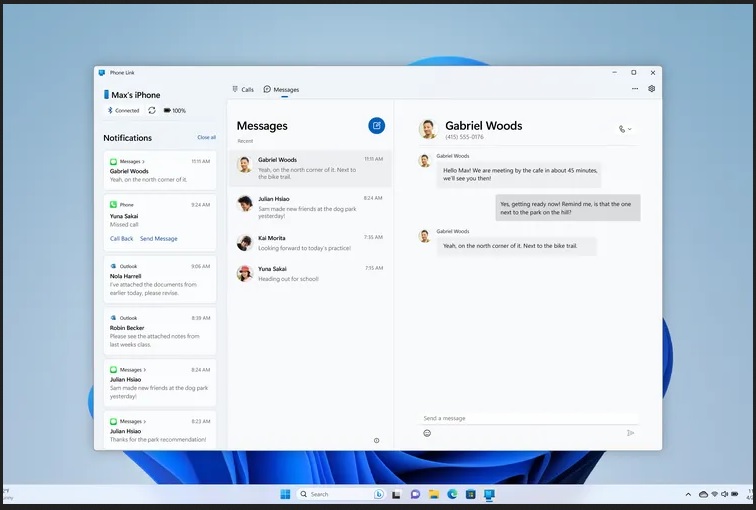Click the "Yes, getting ready now!" sent message
This screenshot has height=510, width=756.
click(x=568, y=208)
